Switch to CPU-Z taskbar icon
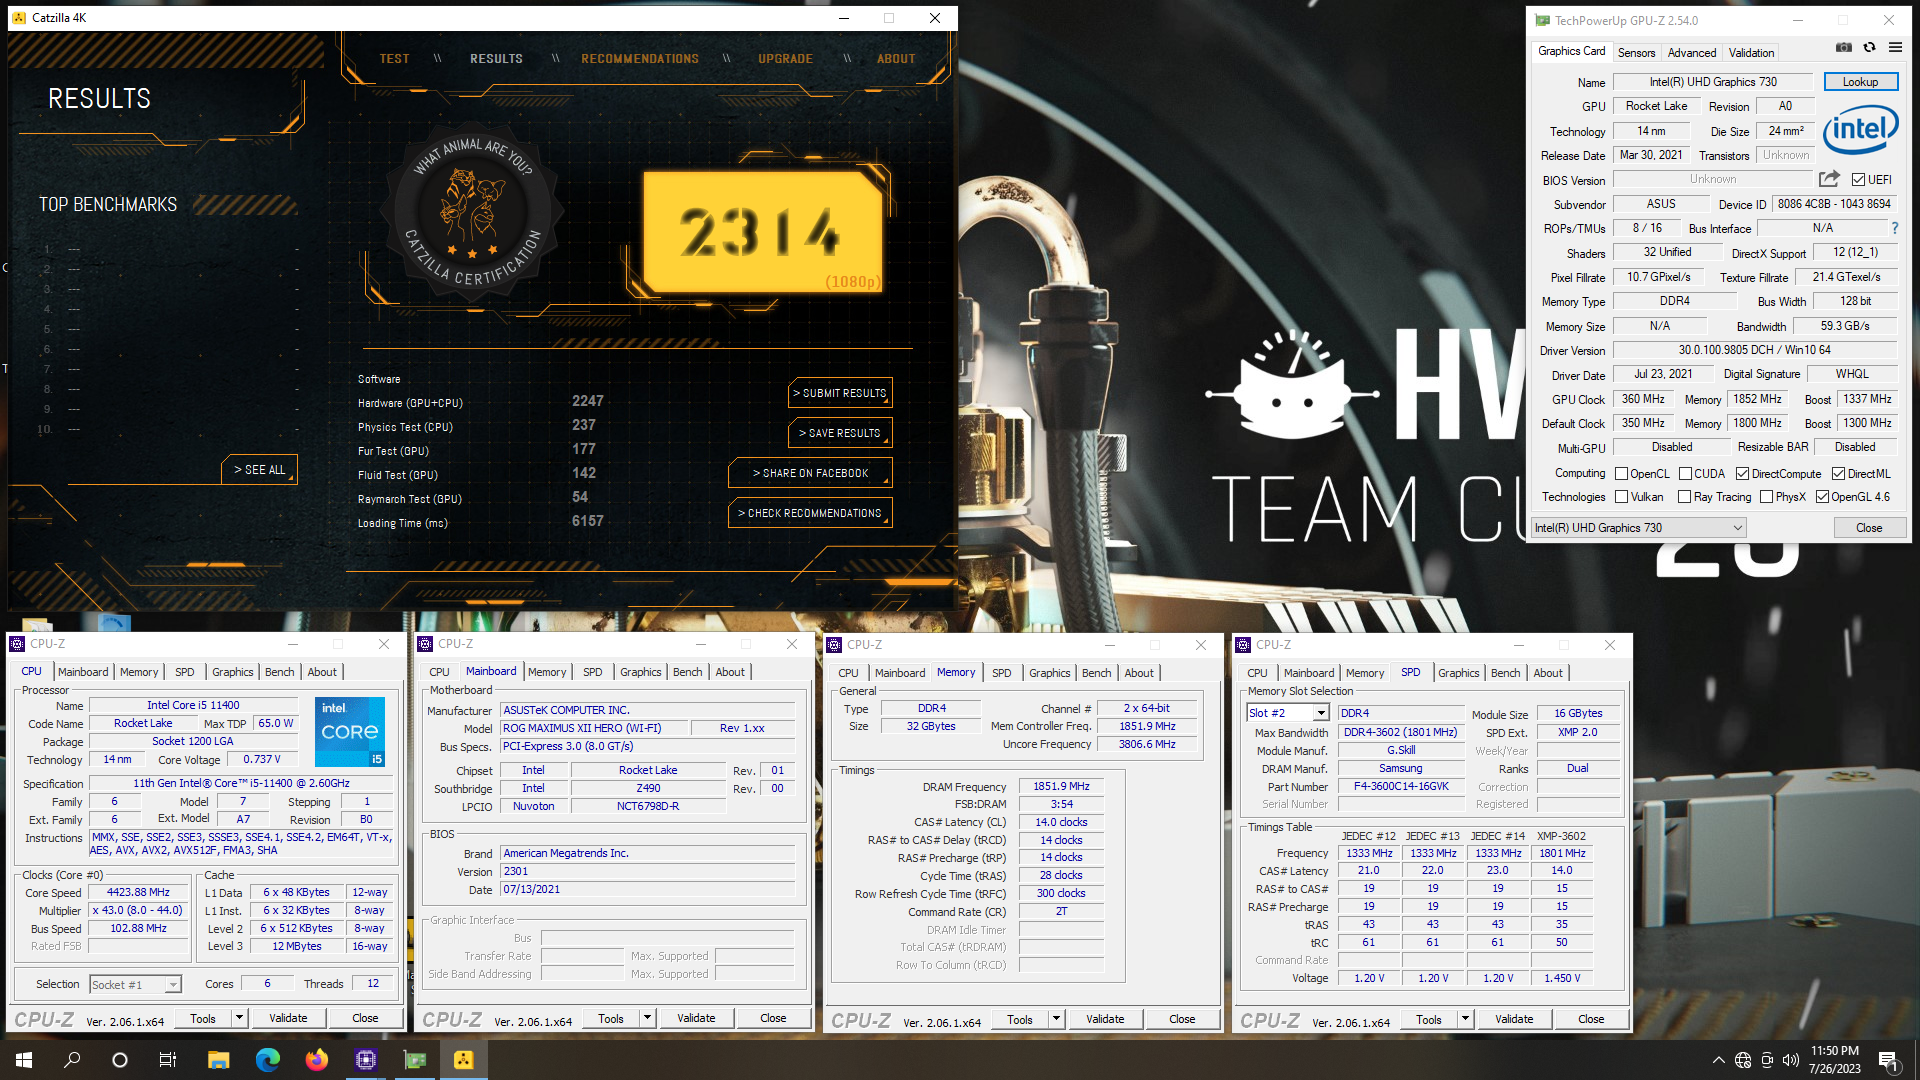The width and height of the screenshot is (1920, 1080). tap(365, 1060)
